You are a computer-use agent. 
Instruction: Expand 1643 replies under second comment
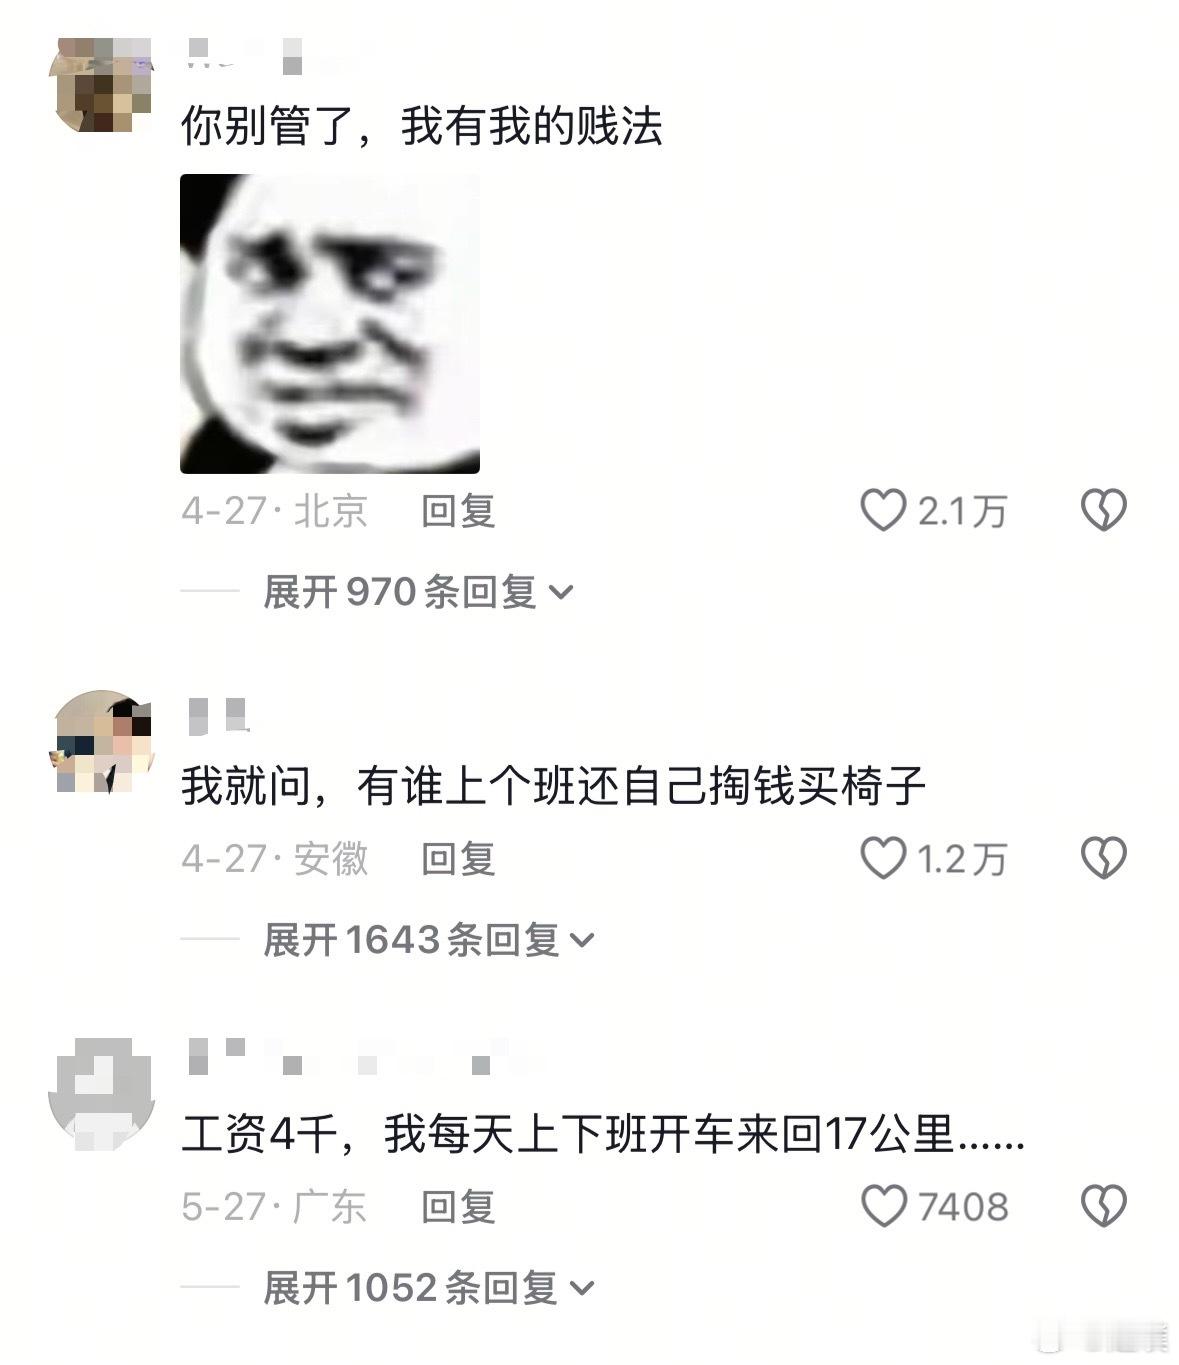click(x=429, y=940)
